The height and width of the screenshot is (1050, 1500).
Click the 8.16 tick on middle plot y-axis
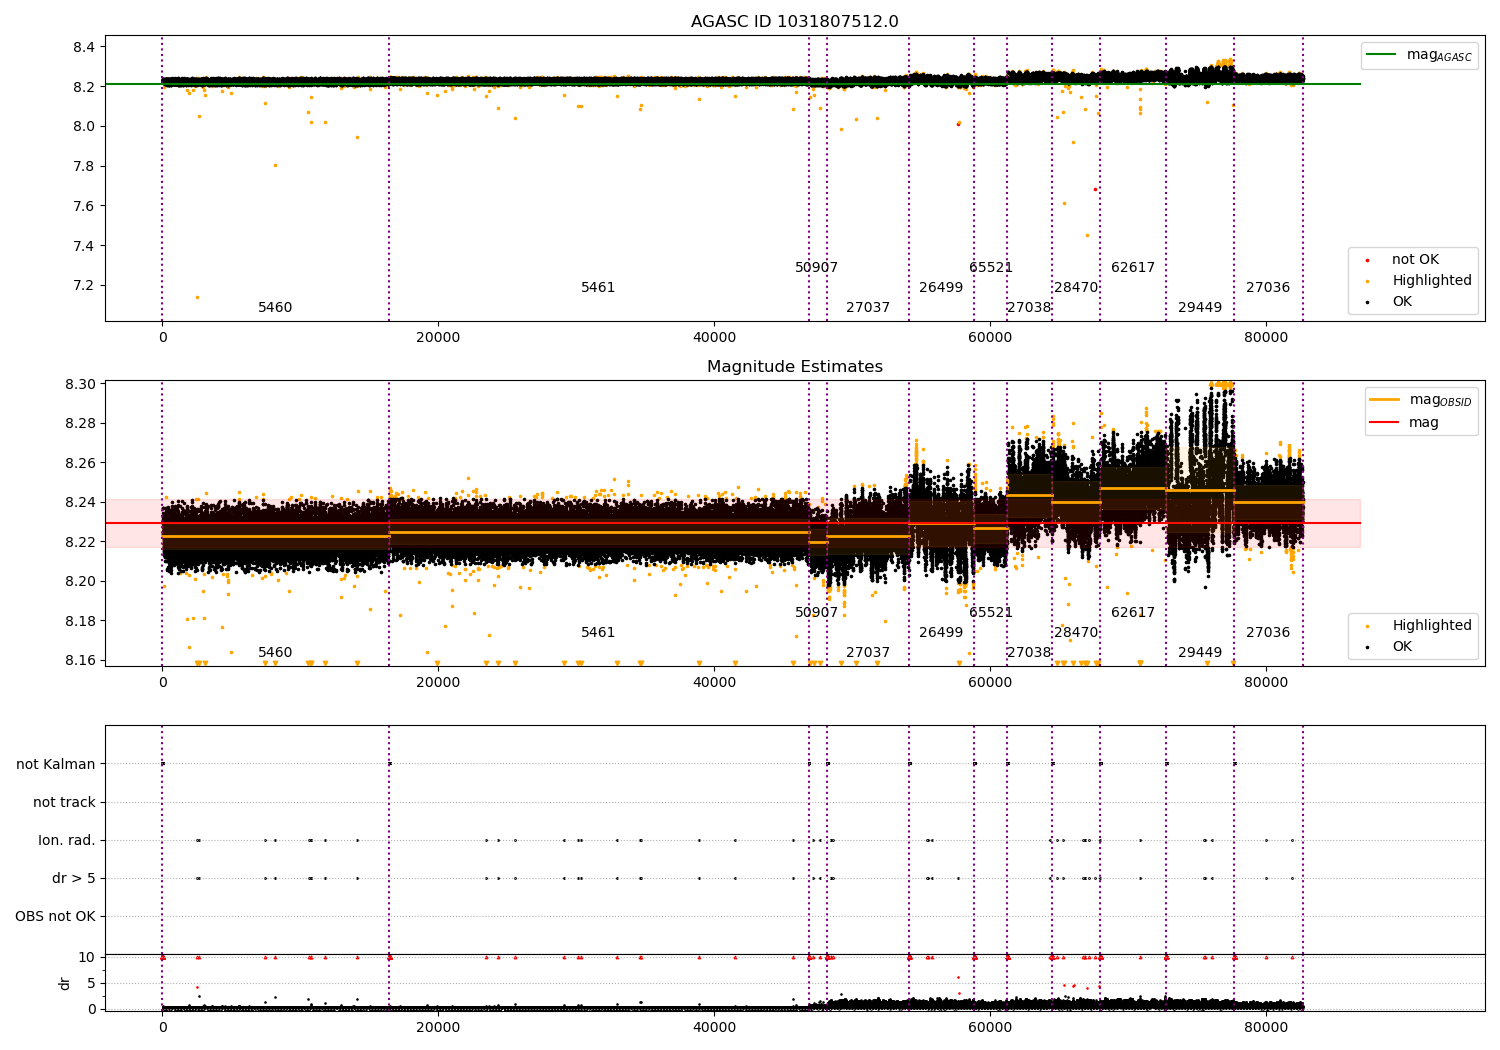coord(80,660)
